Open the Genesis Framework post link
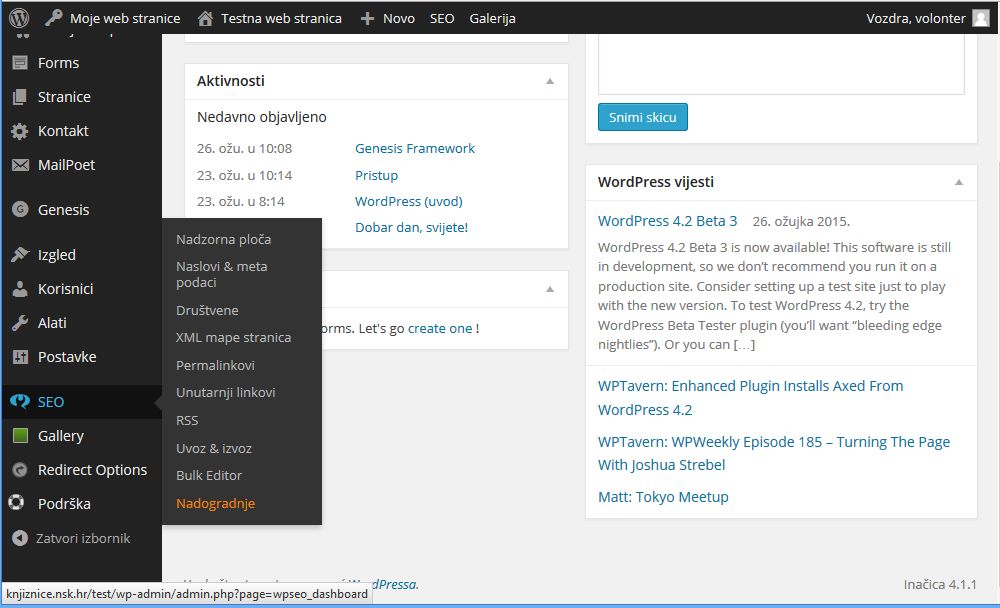Viewport: 1000px width, 608px height. (x=415, y=148)
